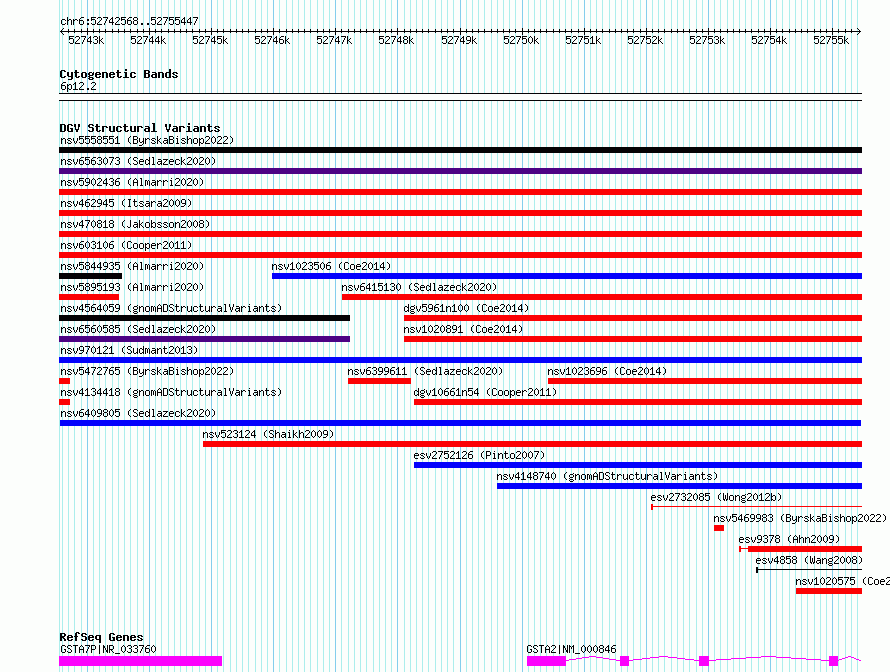Open the nsv1020891 (Coe2014) label
Screen dimensions: 890x672
click(463, 329)
